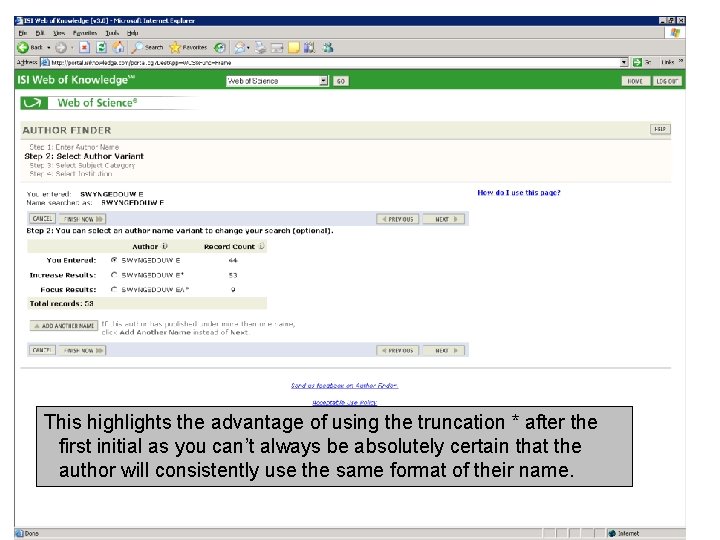Click Next above the author variant table
720x540 pixels.
pyautogui.click(x=444, y=219)
